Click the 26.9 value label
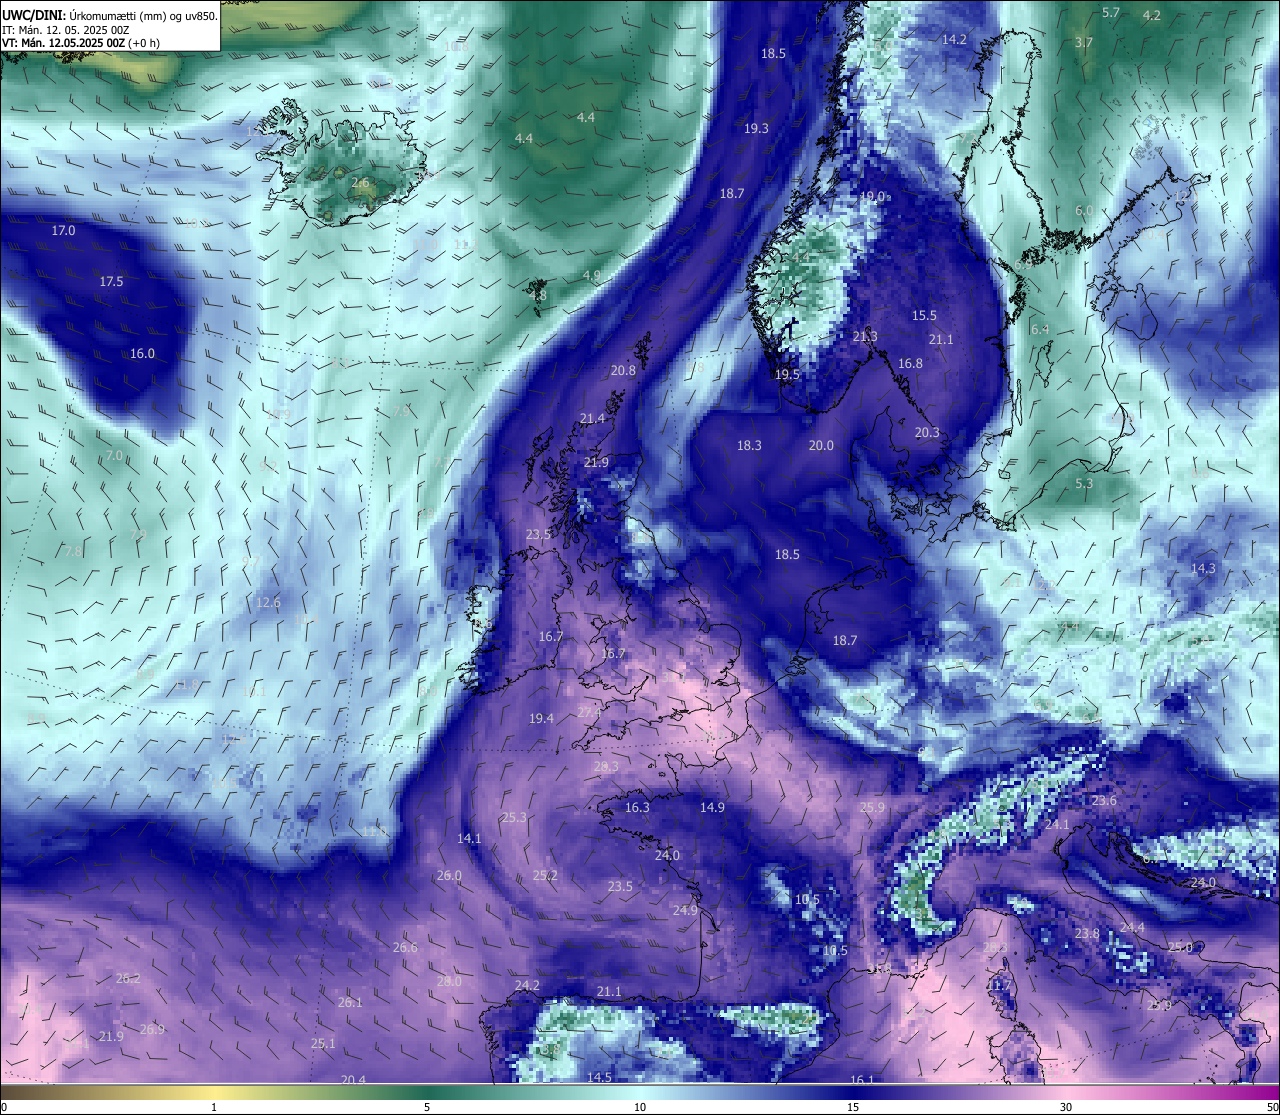Screen dimensions: 1280x1115 tap(152, 1030)
